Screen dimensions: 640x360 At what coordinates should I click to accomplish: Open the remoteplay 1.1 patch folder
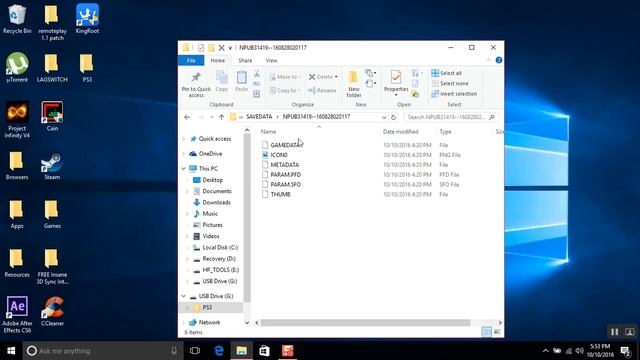(x=52, y=22)
